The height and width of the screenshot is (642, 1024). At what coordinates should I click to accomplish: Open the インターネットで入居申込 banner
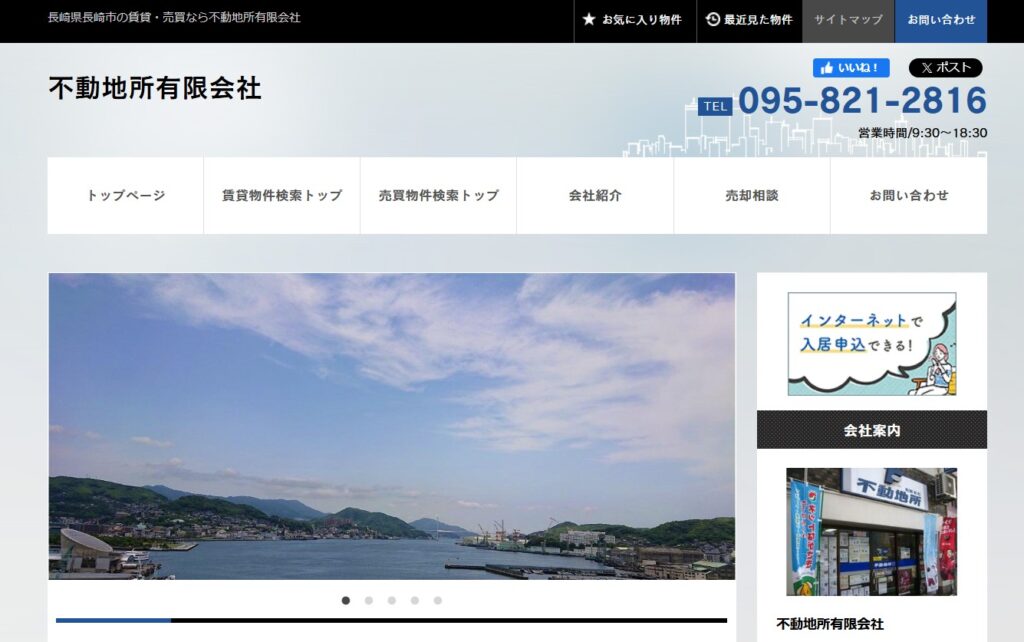871,343
